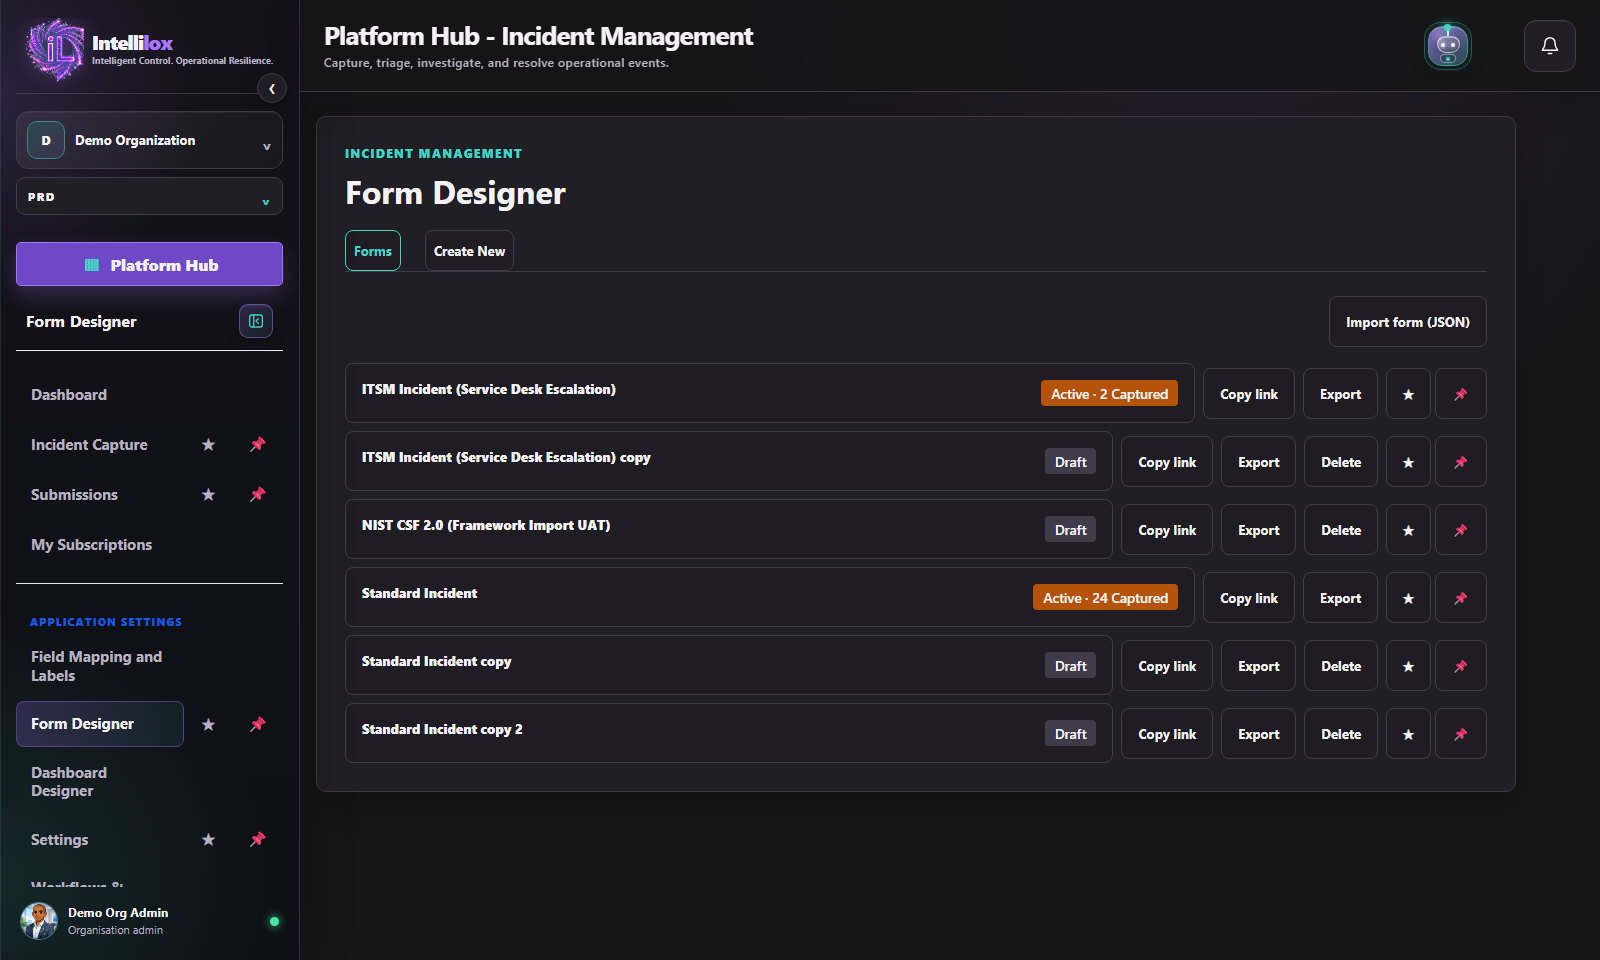Export the Standard Incident copy 2 form
The image size is (1600, 960).
(x=1258, y=734)
